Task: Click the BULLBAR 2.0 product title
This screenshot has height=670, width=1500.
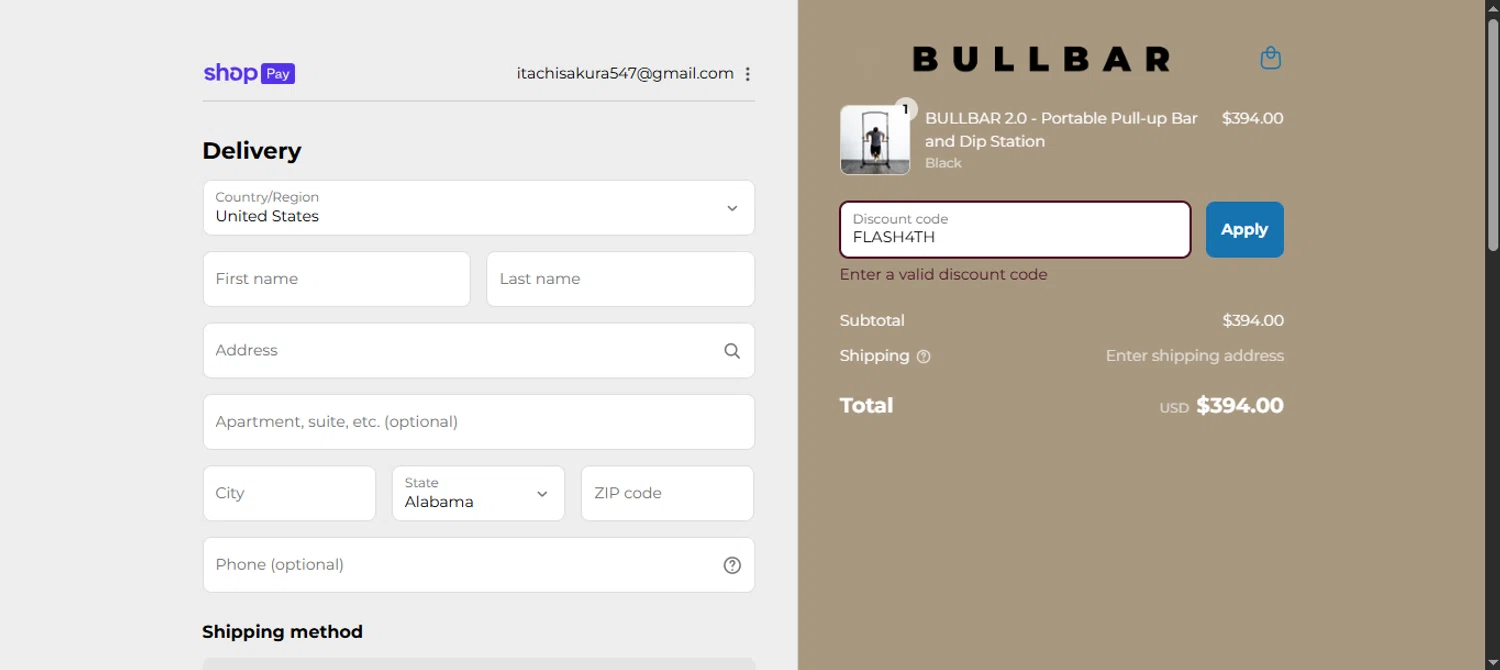Action: [x=1061, y=130]
